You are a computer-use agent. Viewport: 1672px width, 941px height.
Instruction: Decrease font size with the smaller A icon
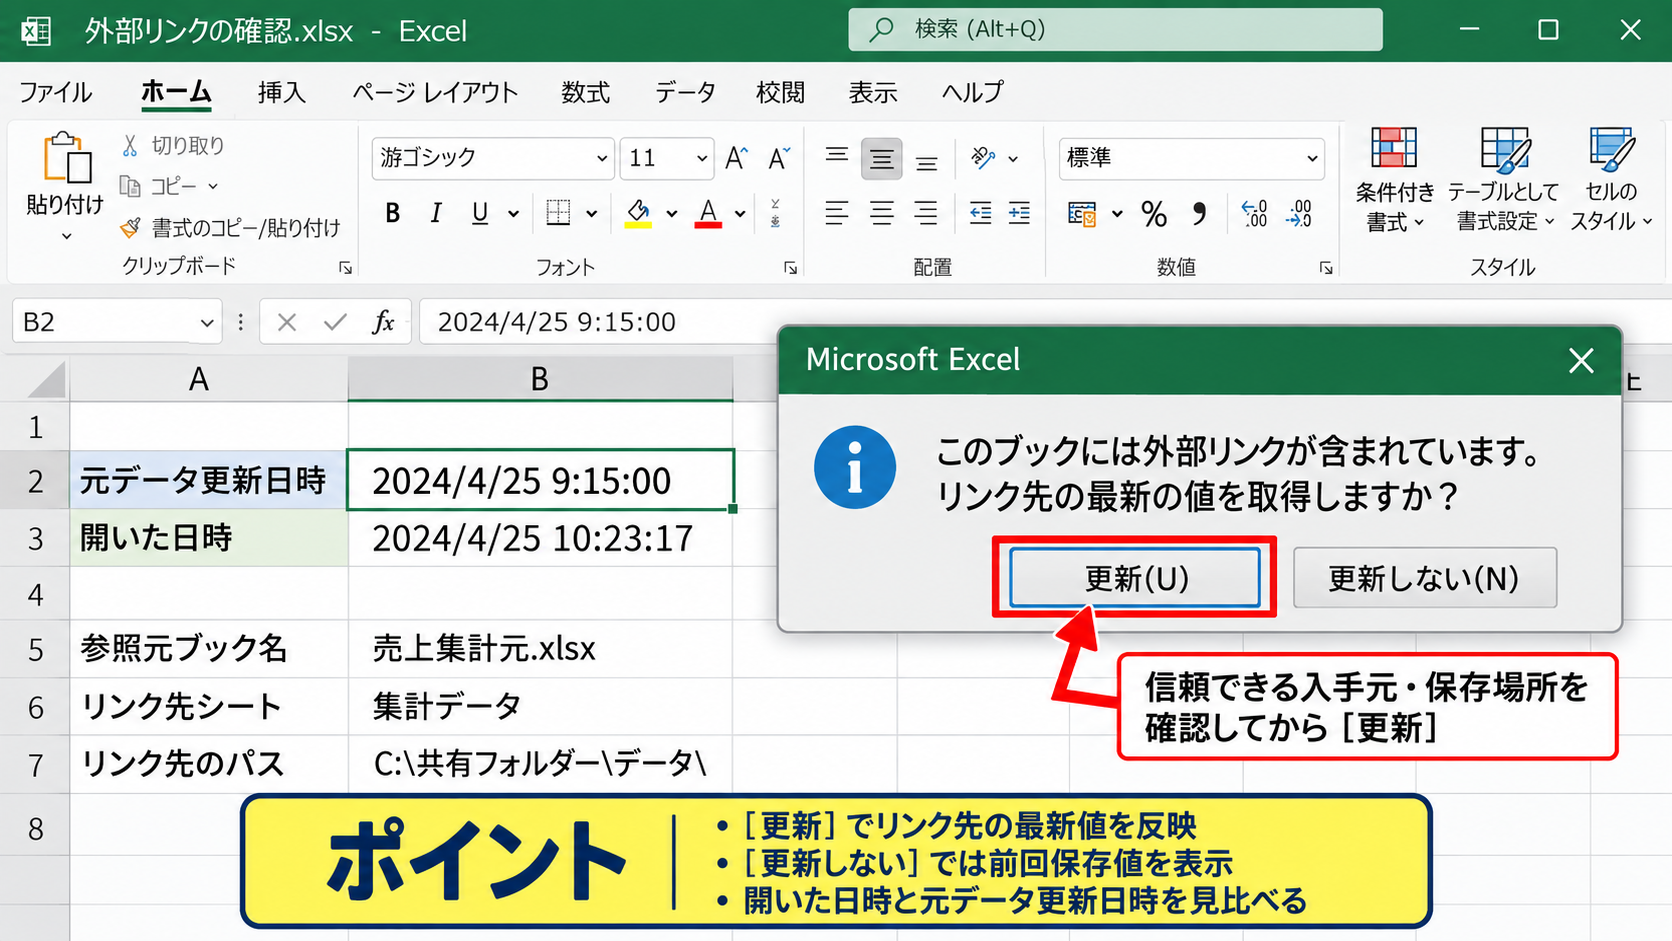coord(779,158)
